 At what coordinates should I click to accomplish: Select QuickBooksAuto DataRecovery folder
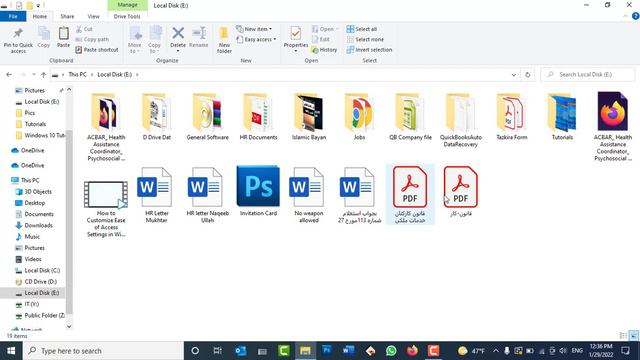coord(460,120)
